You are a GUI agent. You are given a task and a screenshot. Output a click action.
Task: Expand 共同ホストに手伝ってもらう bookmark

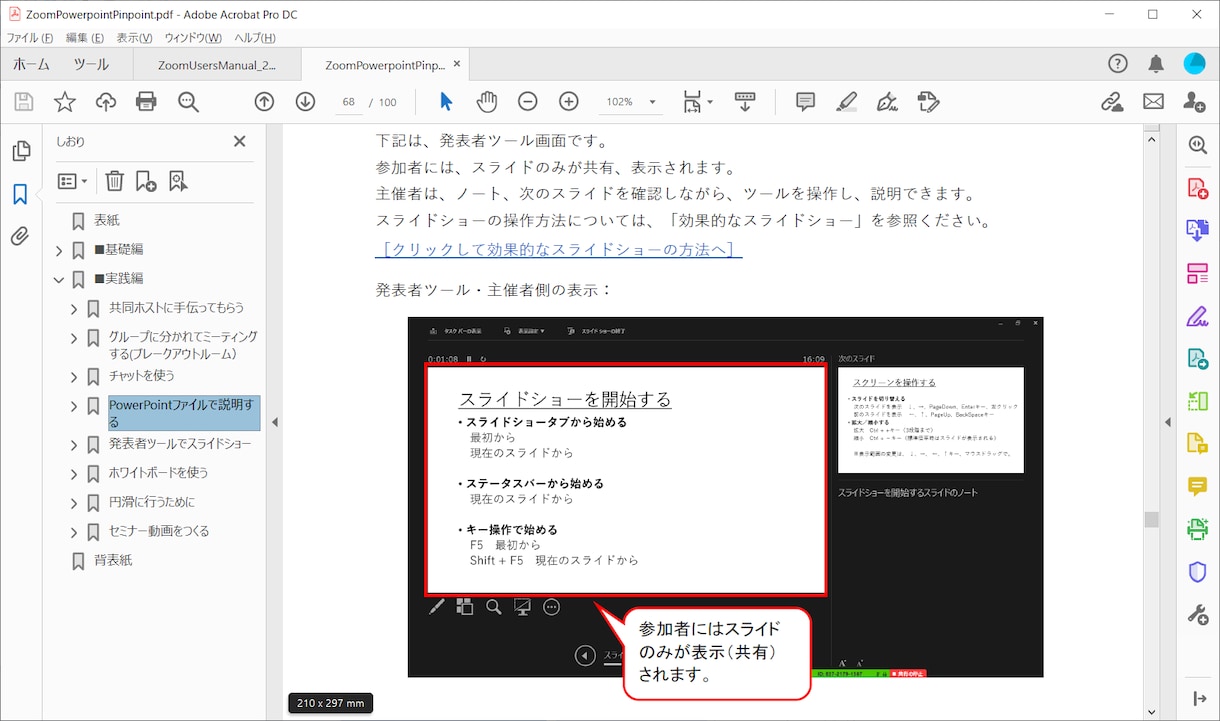74,309
